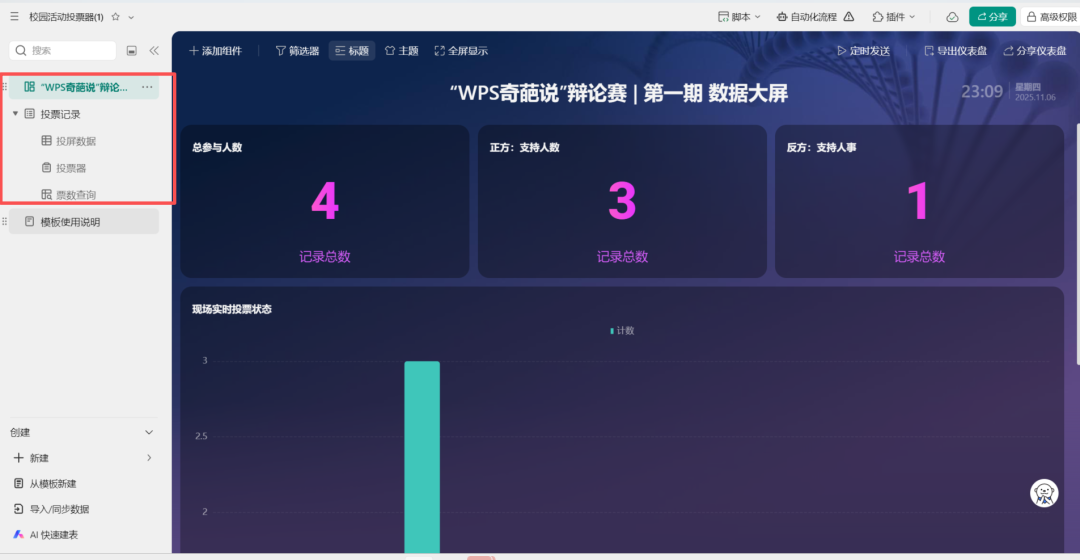Switch to 全屏显示
Viewport: 1080px width, 560px height.
461,51
